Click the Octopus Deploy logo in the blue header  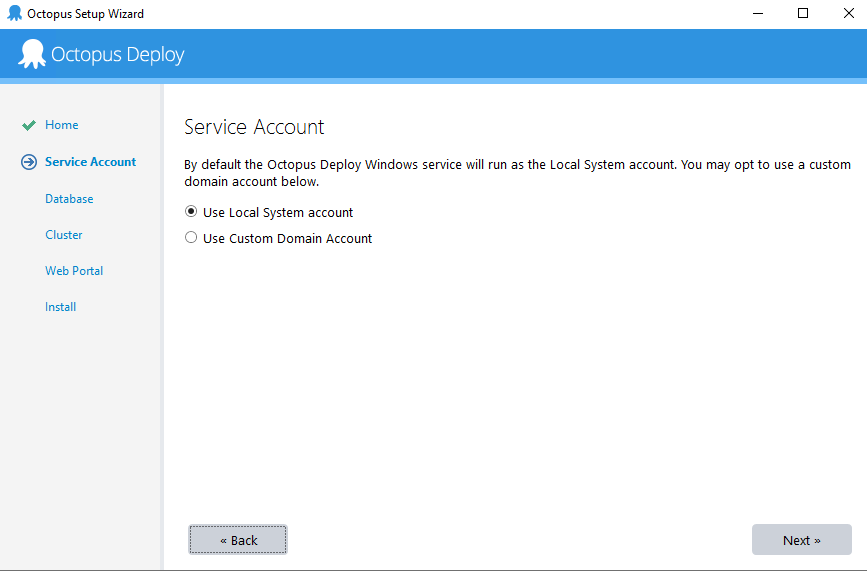point(32,54)
